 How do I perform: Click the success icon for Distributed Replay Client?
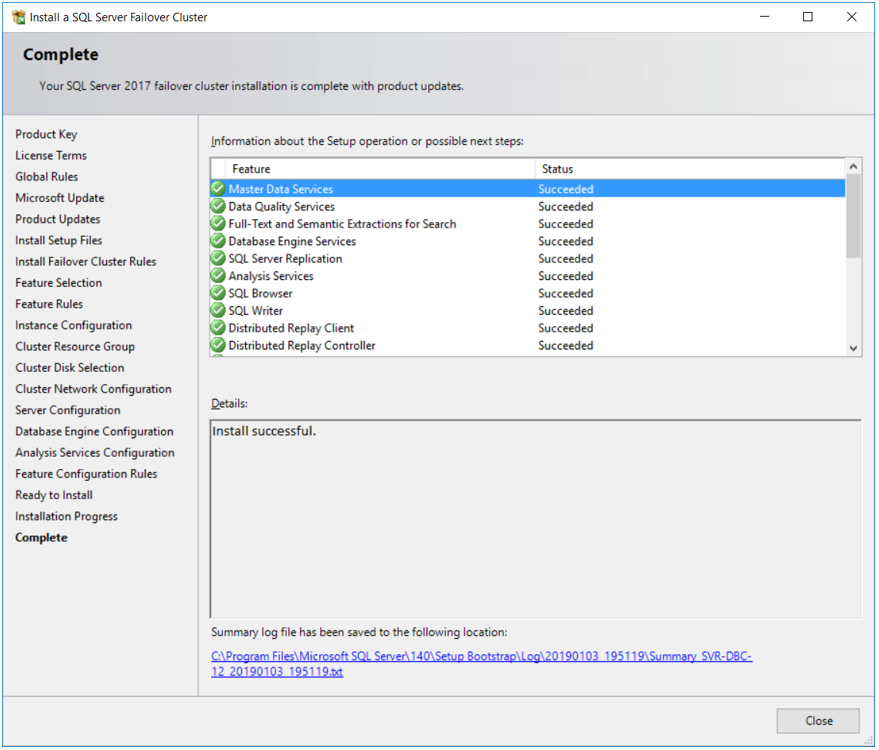pyautogui.click(x=218, y=328)
